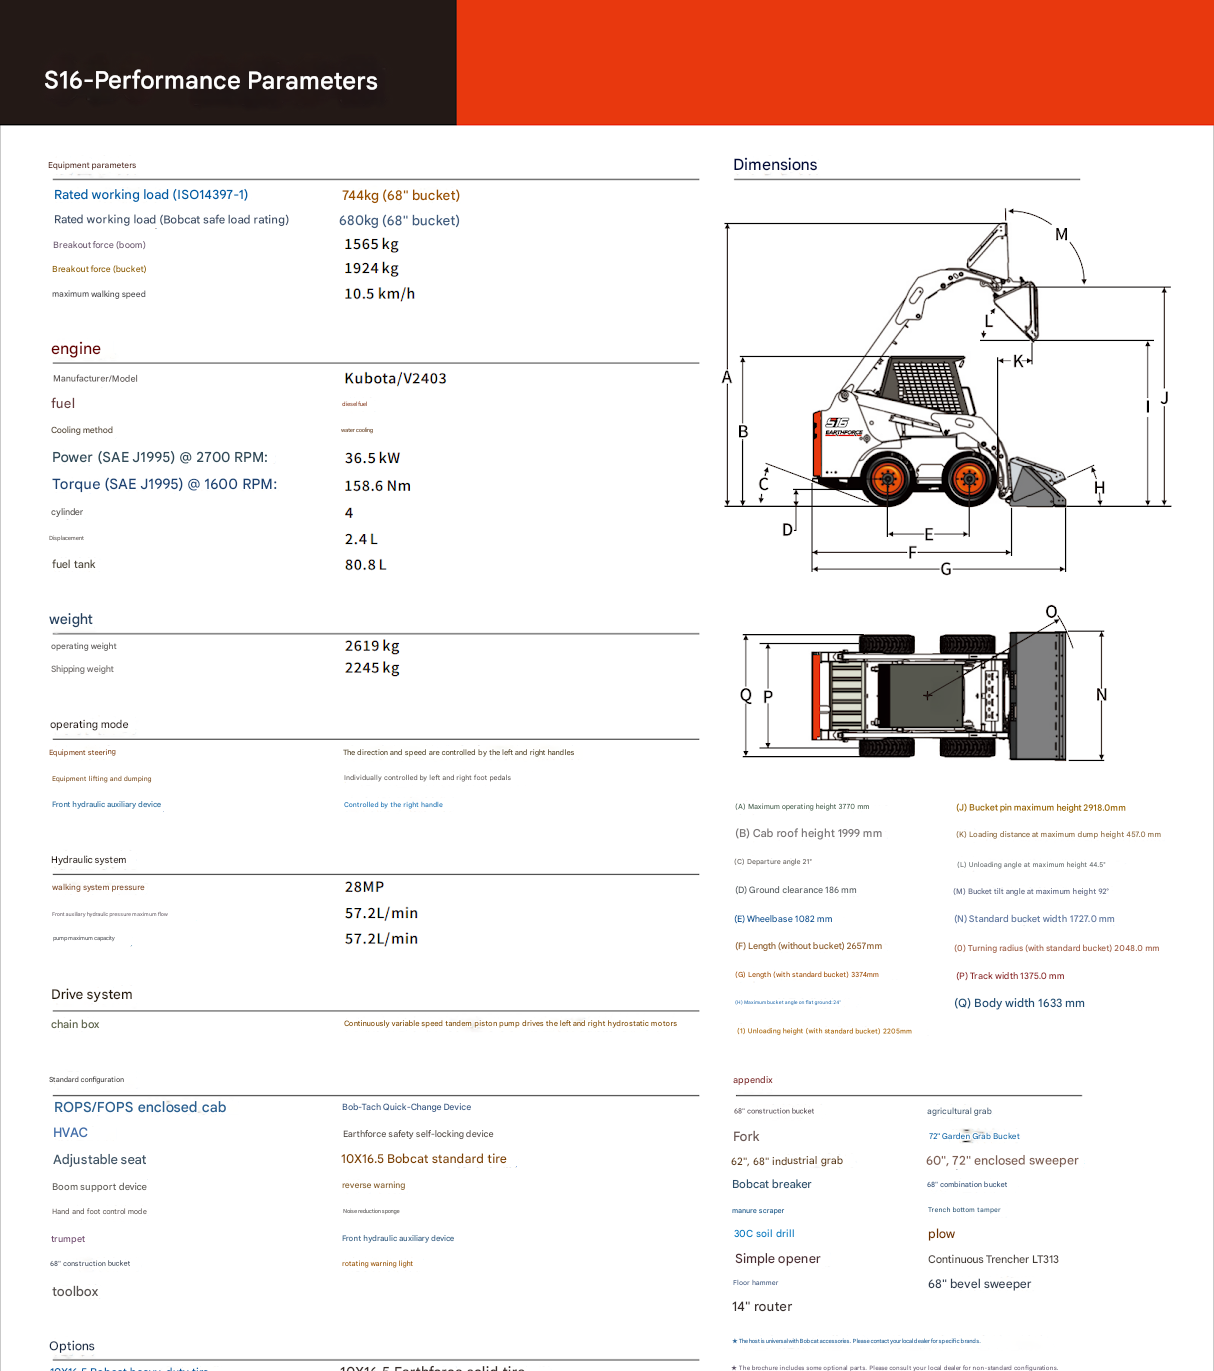
Task: Click the "Options" section heading
Action: (72, 1346)
